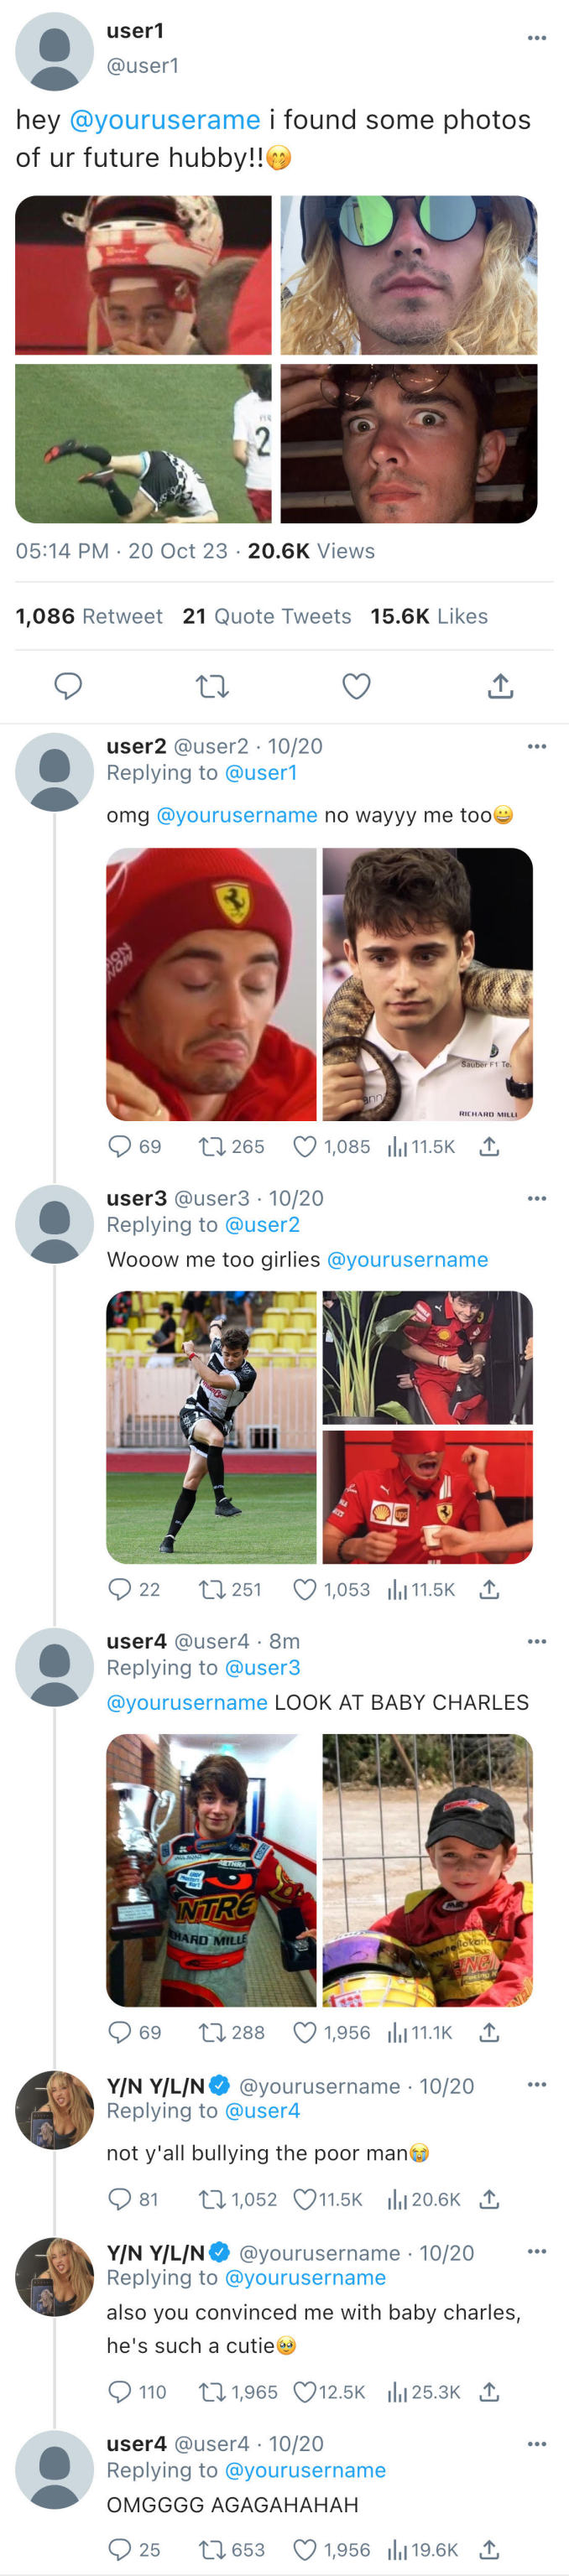This screenshot has height=2576, width=569.
Task: Open more options on user4's last reply
Action: (x=537, y=2444)
